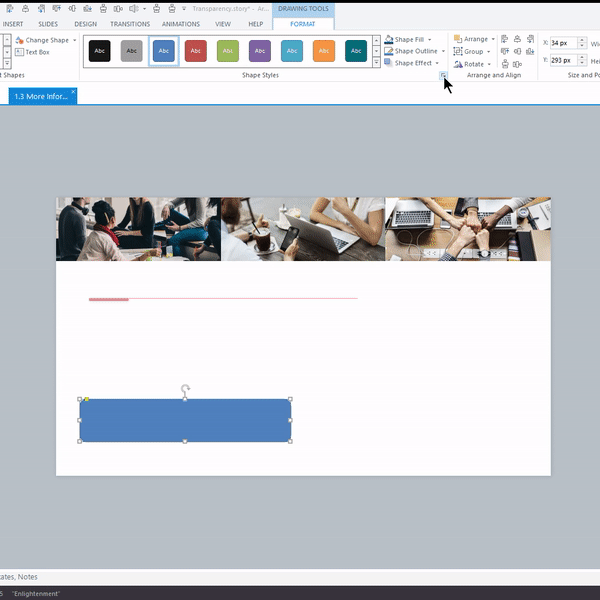
Task: Open the Group dropdown arrow
Action: 489,52
